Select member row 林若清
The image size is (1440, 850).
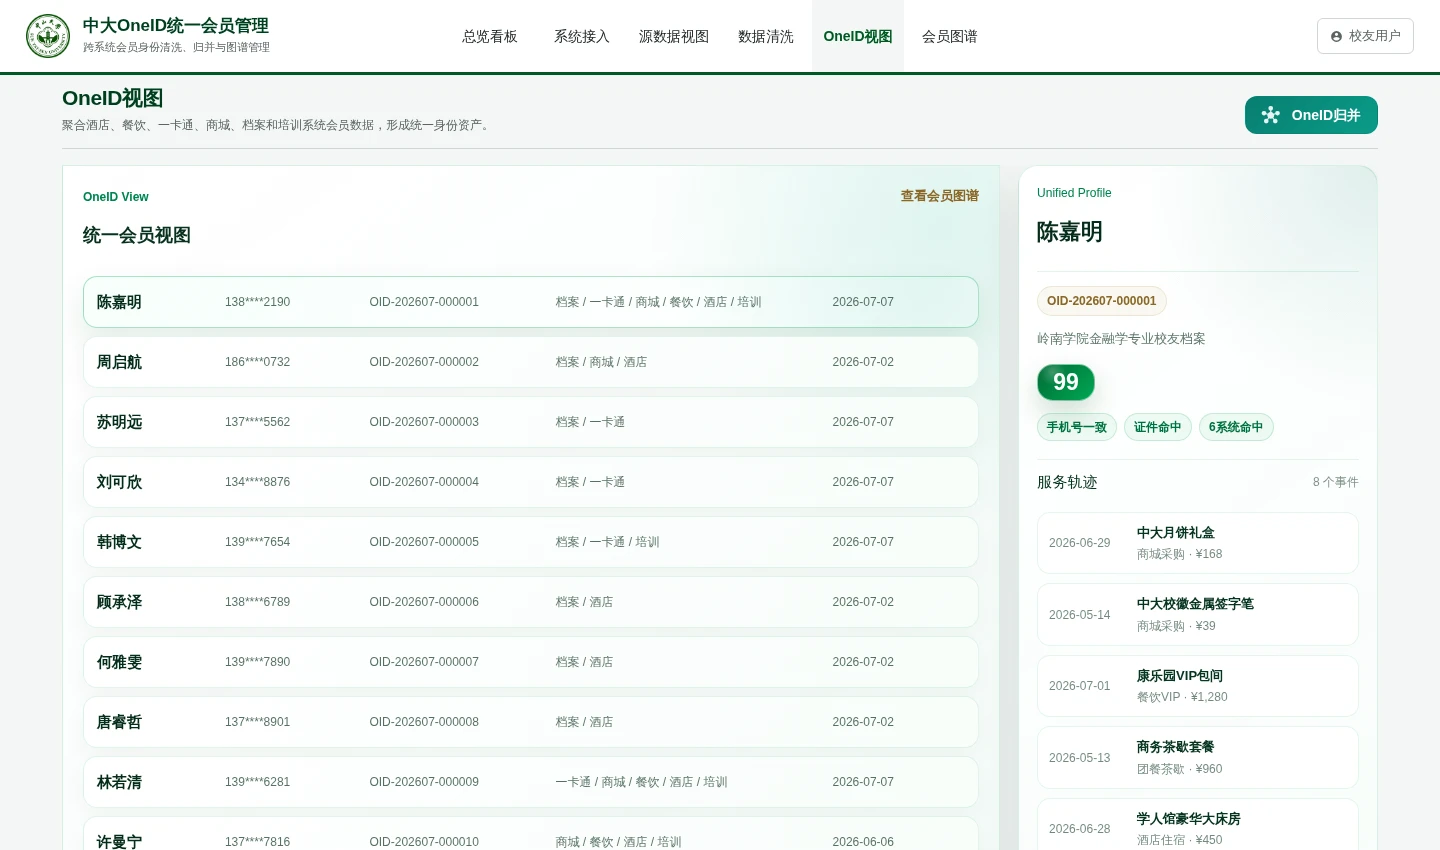click(531, 782)
